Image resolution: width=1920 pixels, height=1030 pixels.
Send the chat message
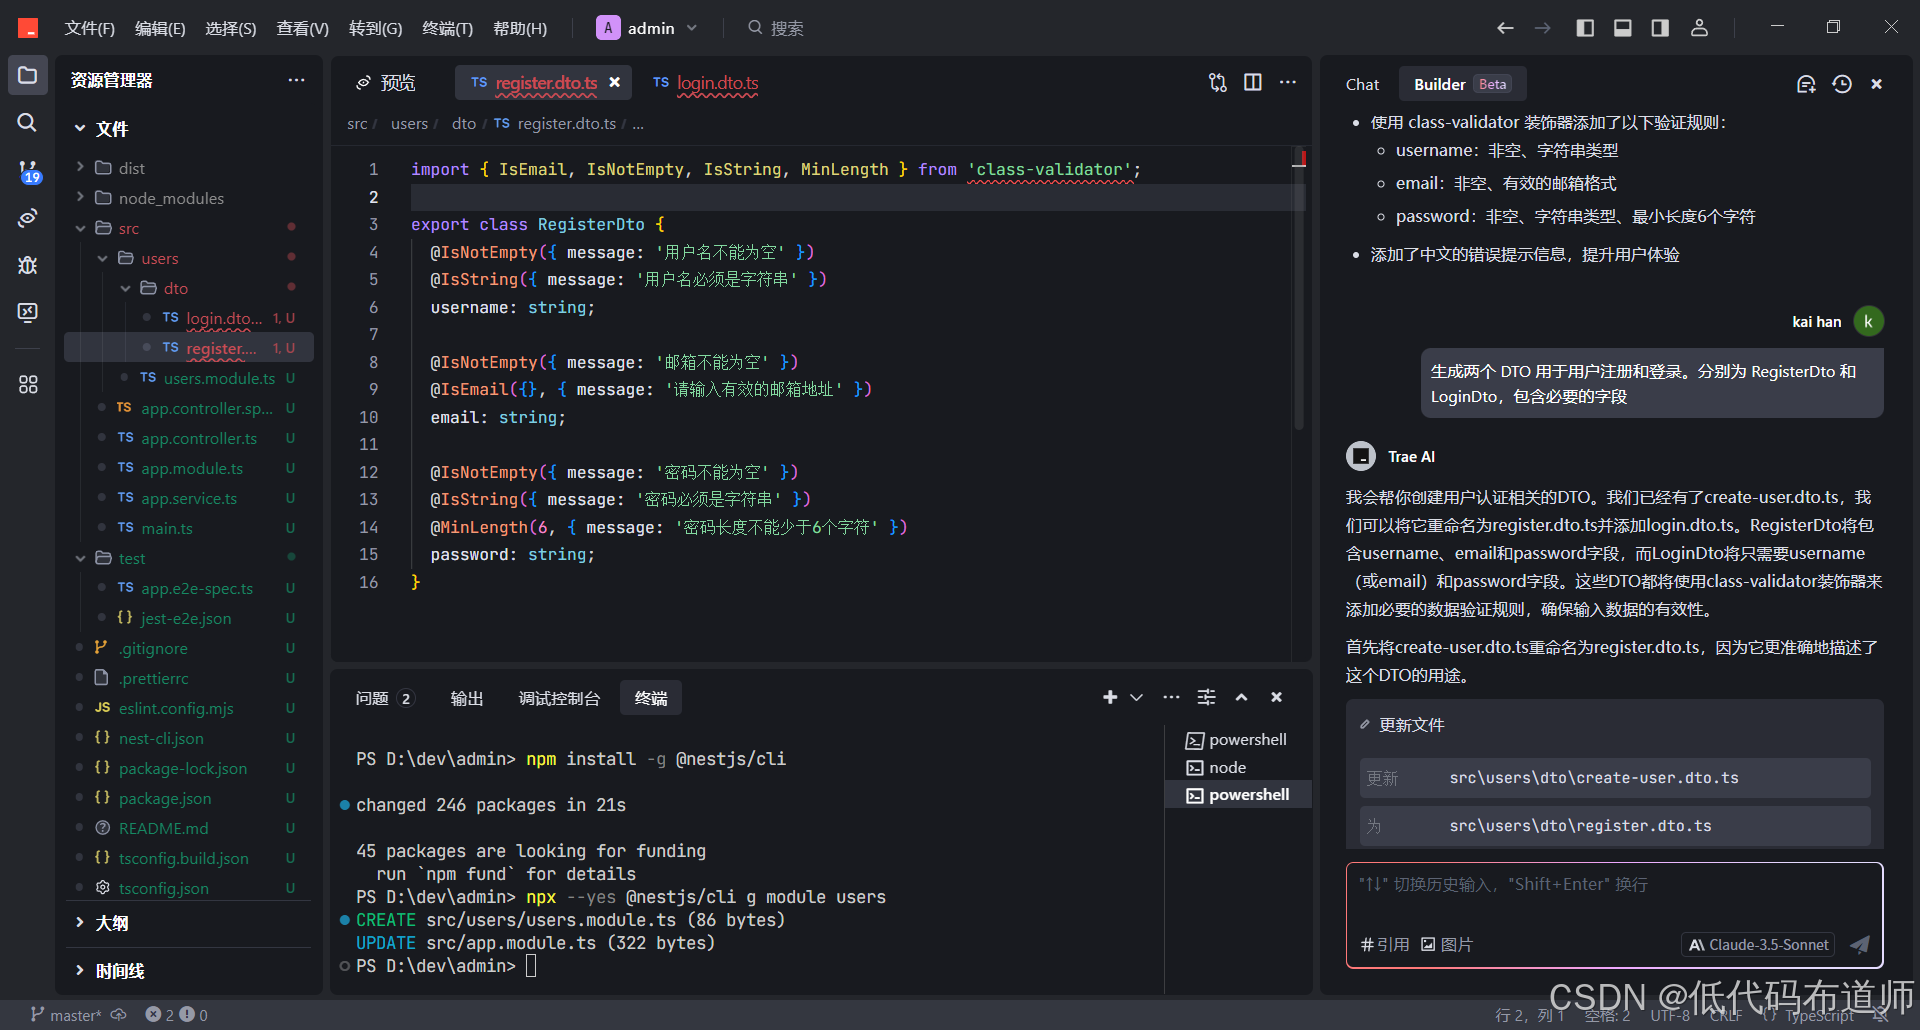coord(1859,944)
